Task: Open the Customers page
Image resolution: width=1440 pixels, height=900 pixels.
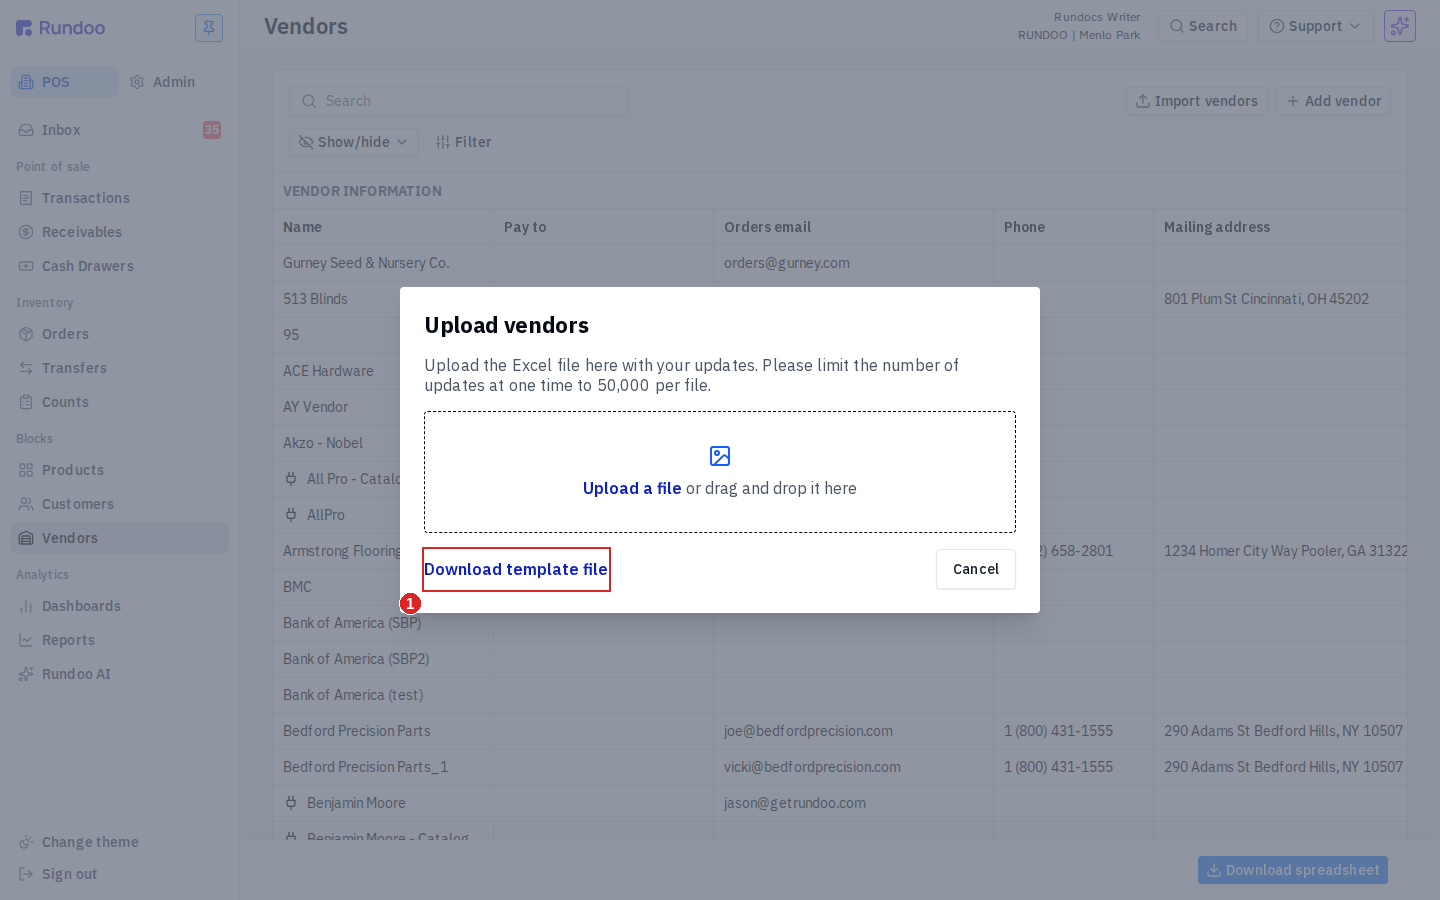Action: point(119,504)
